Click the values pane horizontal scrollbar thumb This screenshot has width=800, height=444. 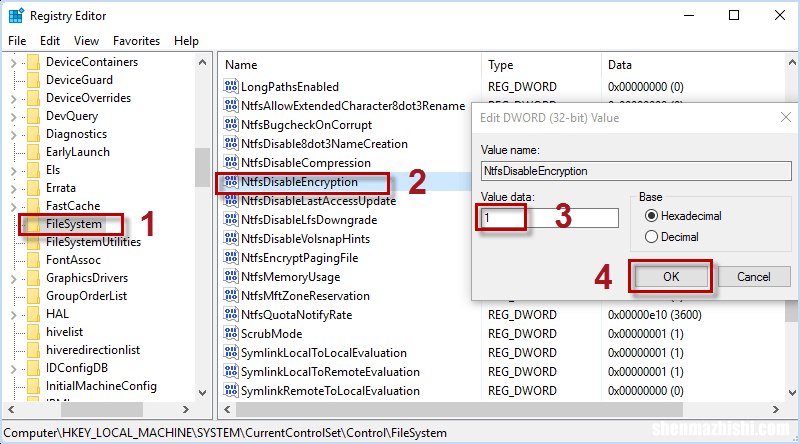[459, 409]
